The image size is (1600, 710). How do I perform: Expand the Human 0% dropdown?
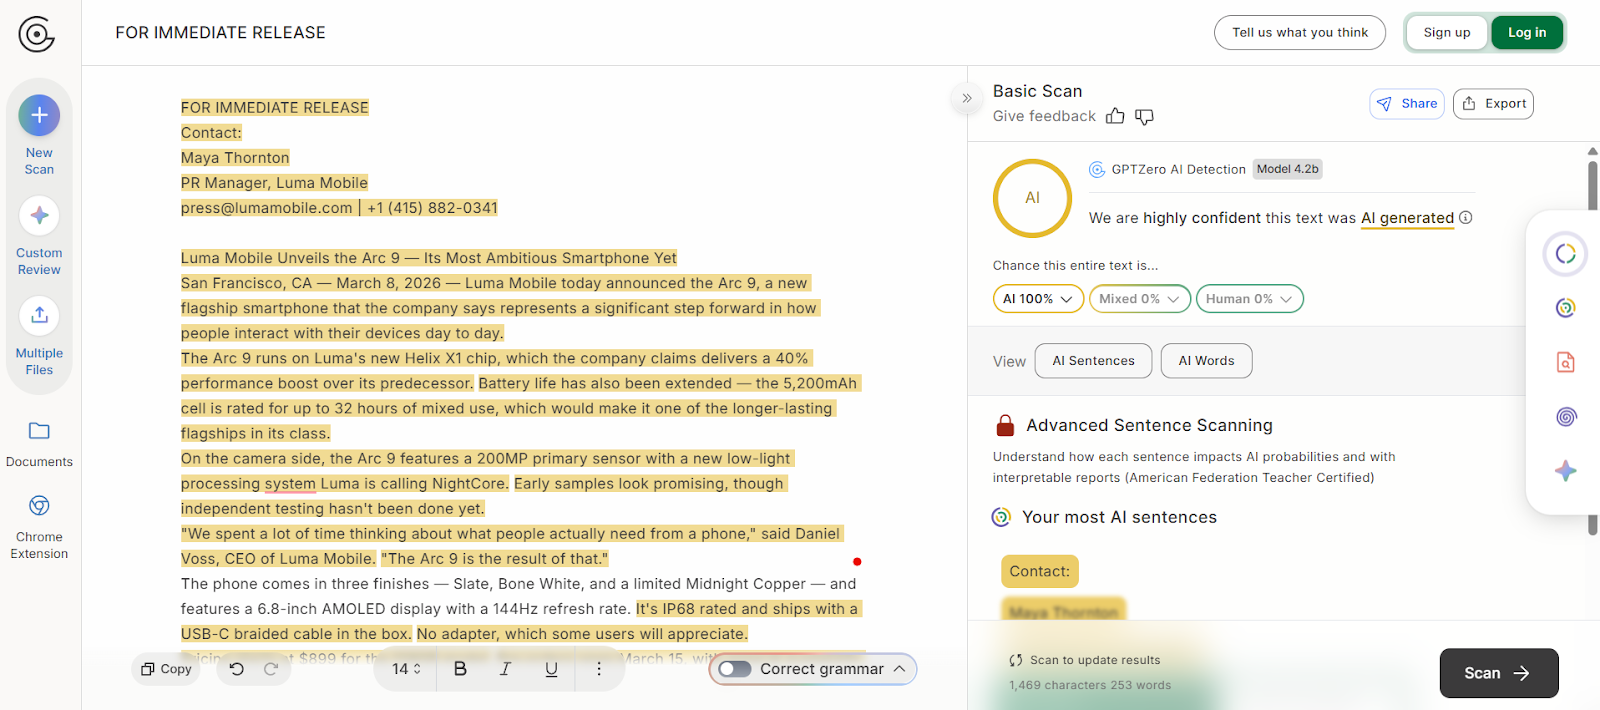click(1249, 299)
